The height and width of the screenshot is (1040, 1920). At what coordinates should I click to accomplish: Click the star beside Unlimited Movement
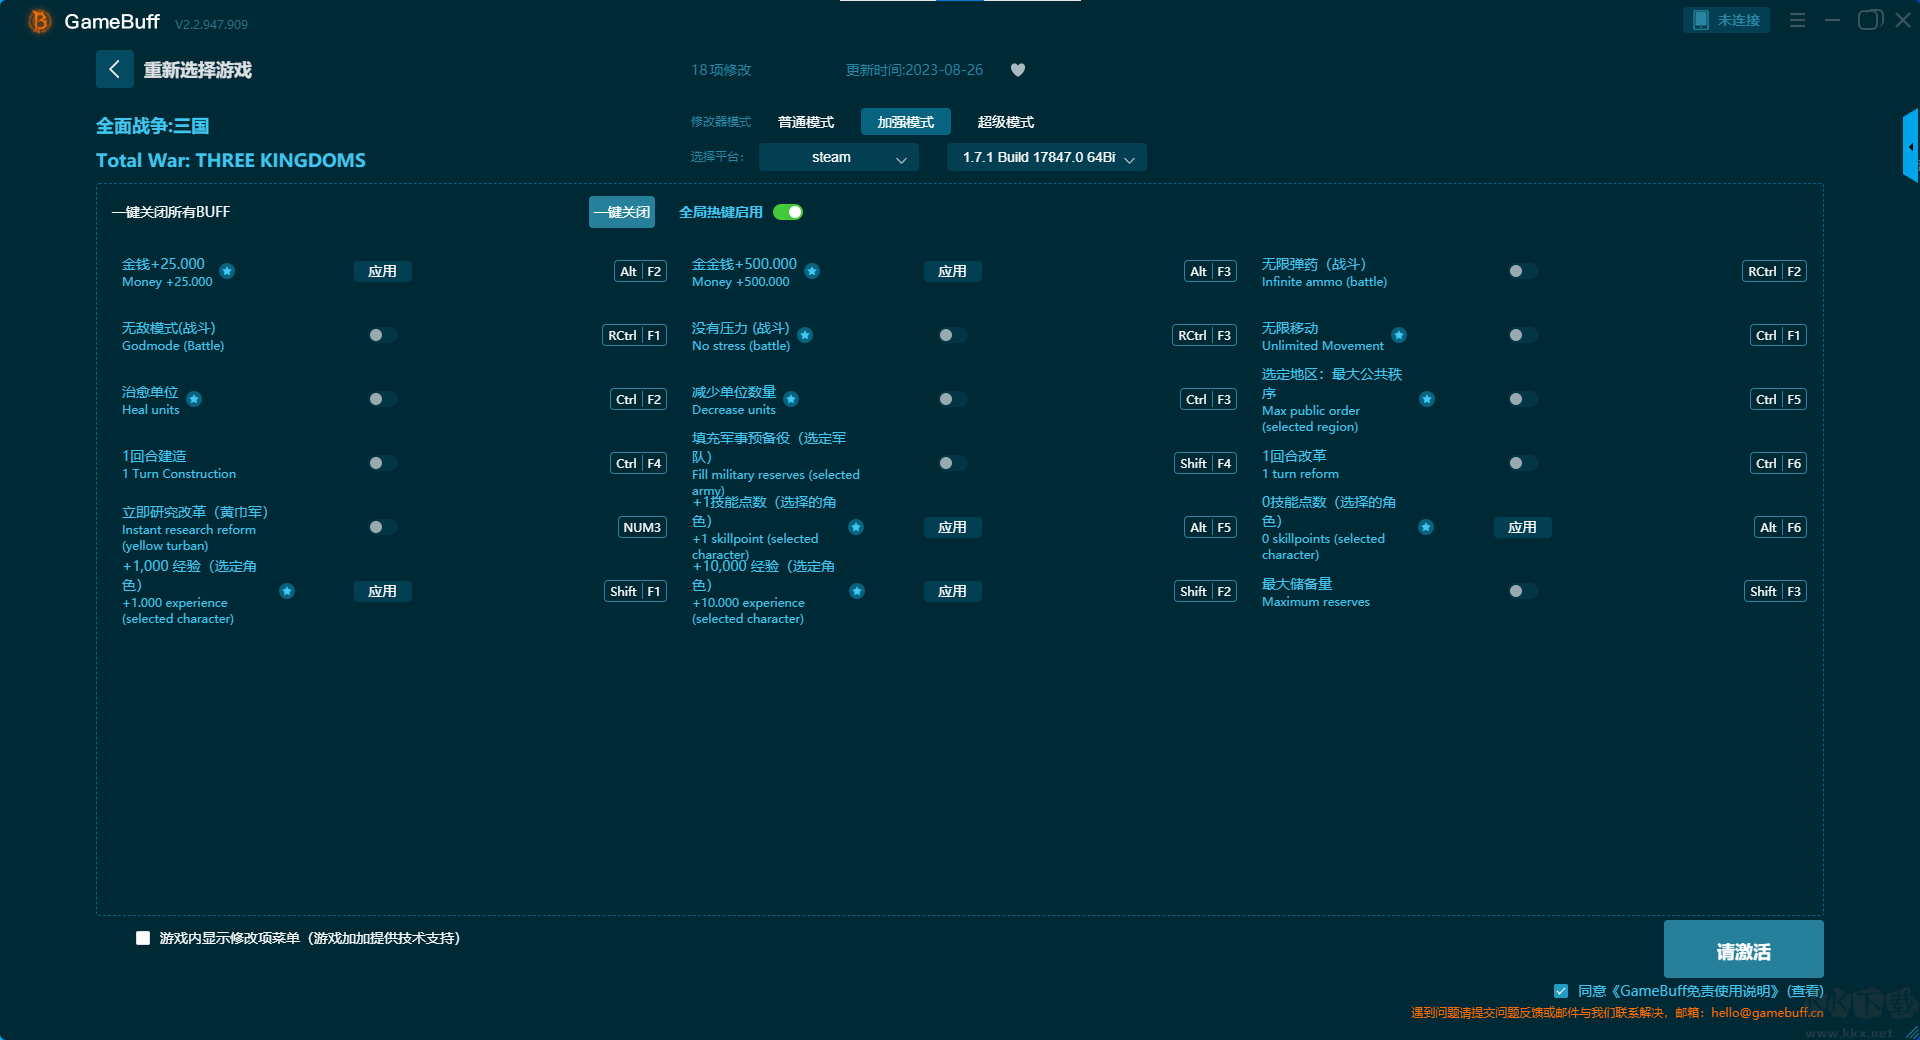tap(1399, 335)
